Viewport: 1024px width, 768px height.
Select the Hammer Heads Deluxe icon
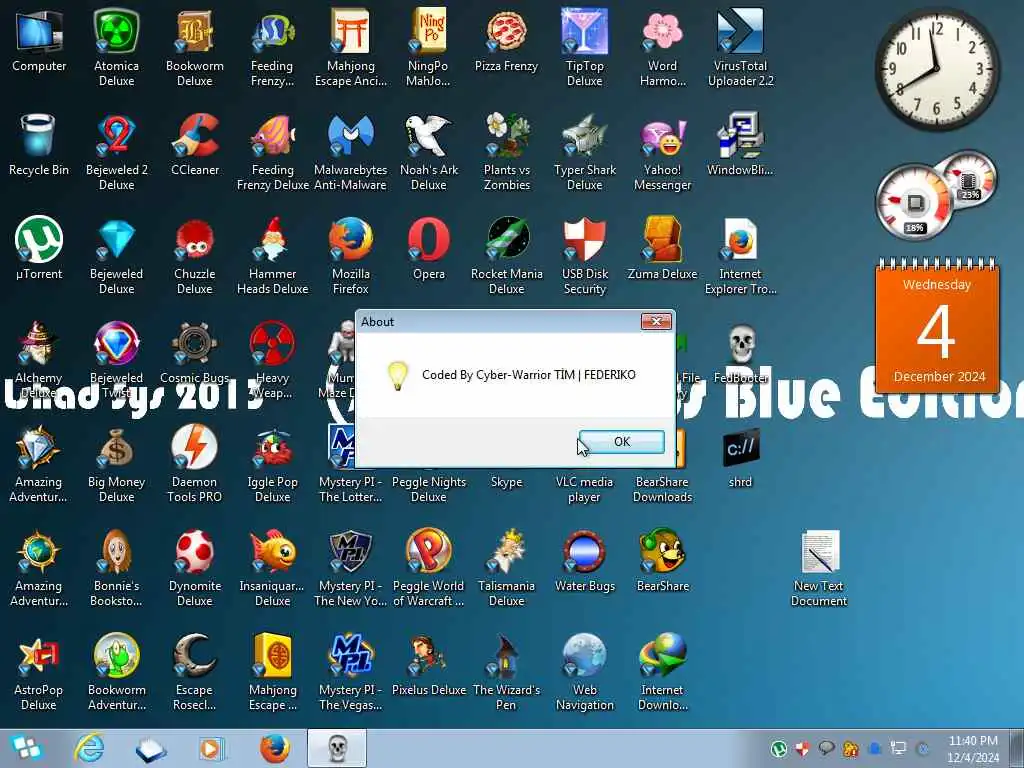pos(272,256)
